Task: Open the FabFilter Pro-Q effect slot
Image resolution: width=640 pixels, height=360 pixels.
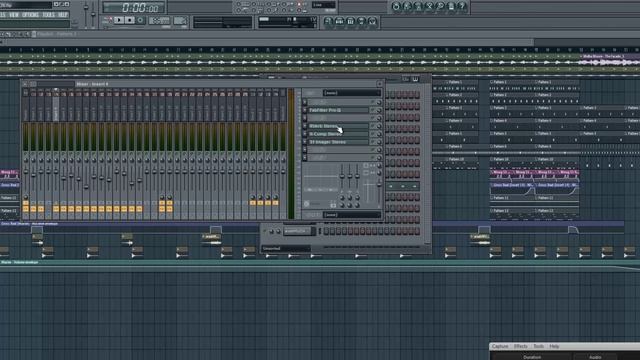Action: 338,110
